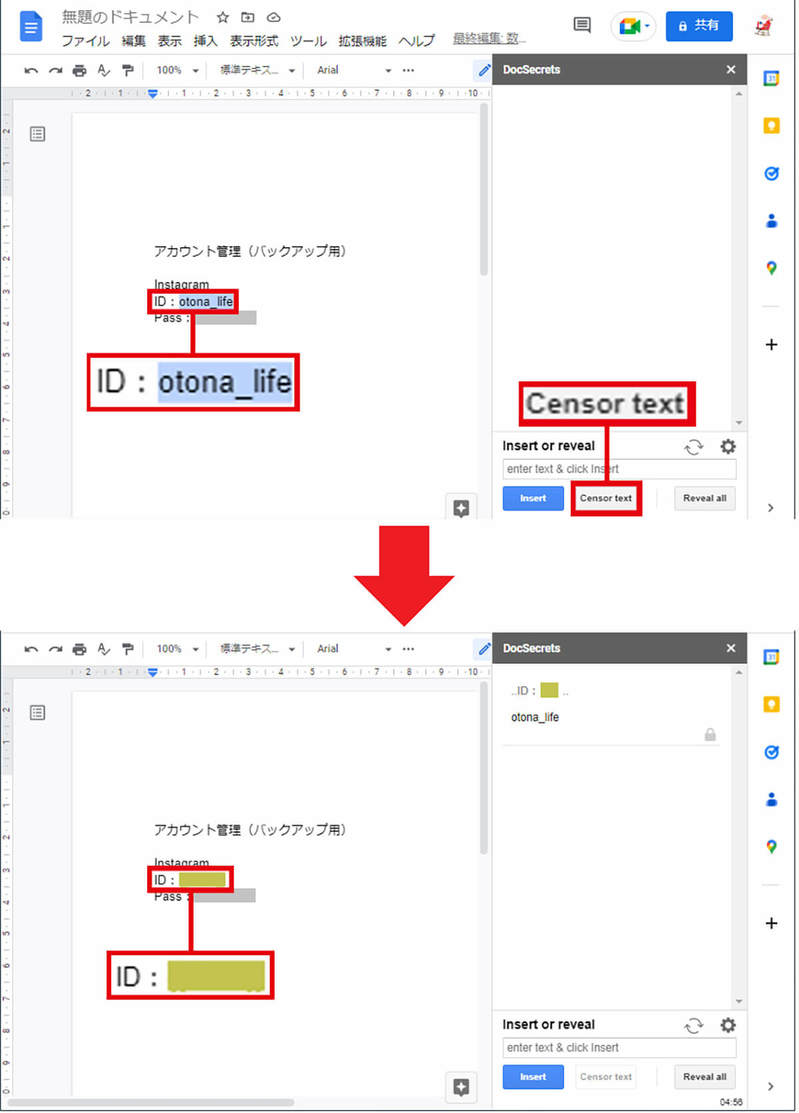Open the ファイル menu

point(85,41)
